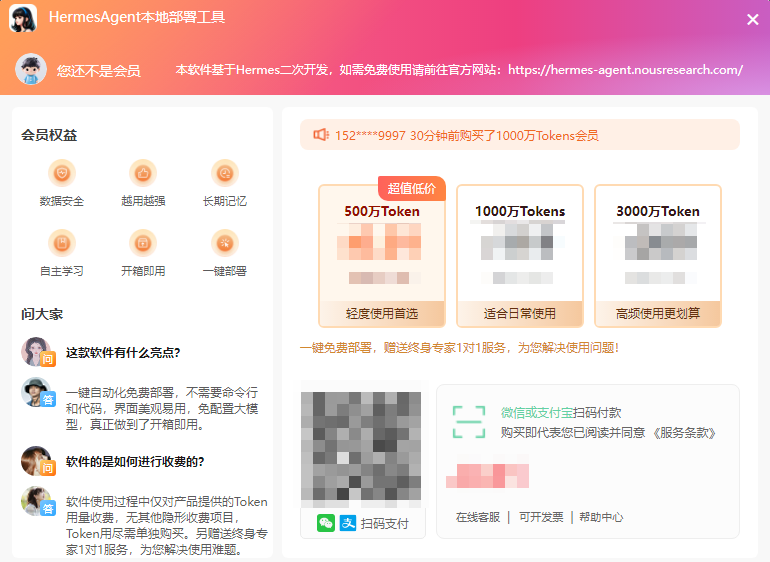
Task: Click asker avatar beside 软件的是如何进行收费的?
Action: pyautogui.click(x=36, y=461)
